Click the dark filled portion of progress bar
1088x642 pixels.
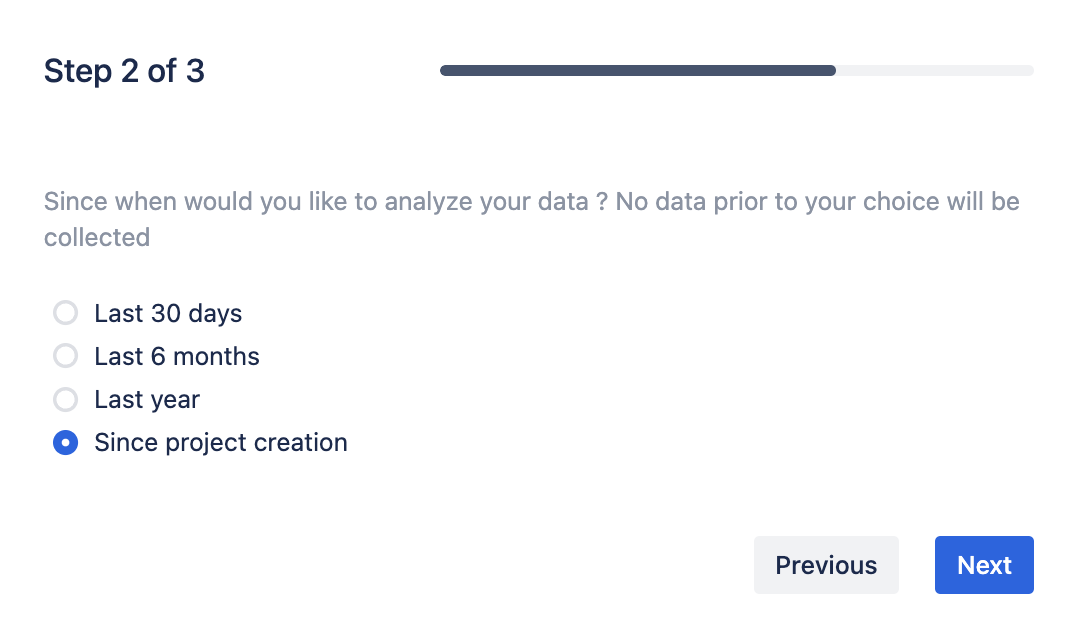point(637,71)
